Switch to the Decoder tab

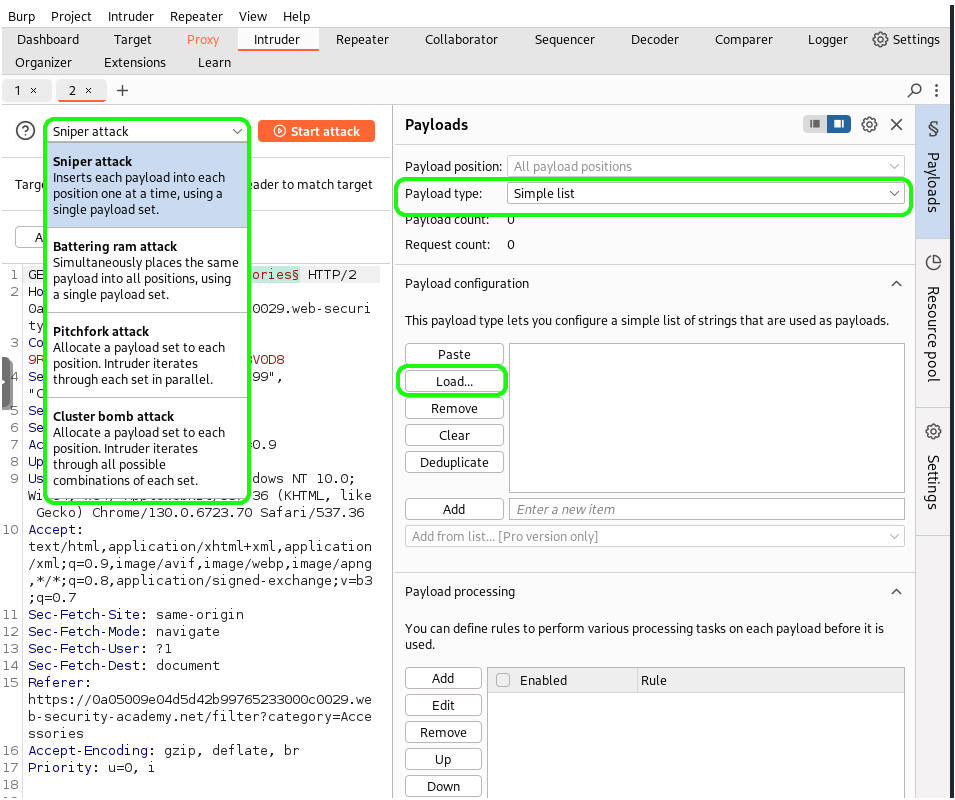tap(655, 40)
